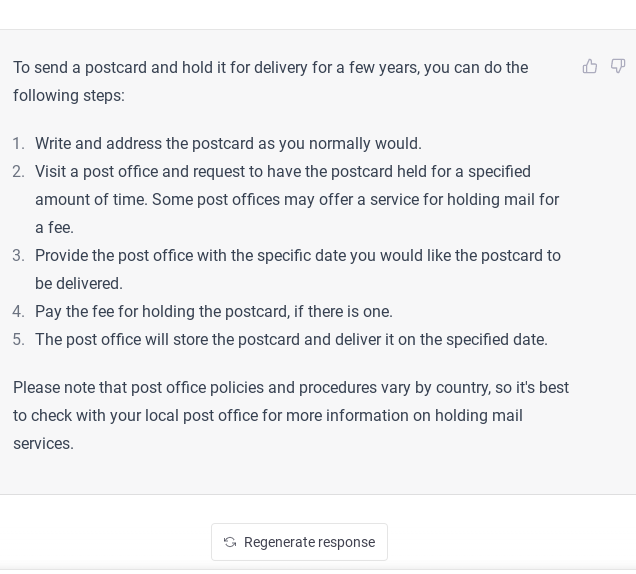This screenshot has width=636, height=574.
Task: Click the list number "3." marker
Action: point(18,256)
